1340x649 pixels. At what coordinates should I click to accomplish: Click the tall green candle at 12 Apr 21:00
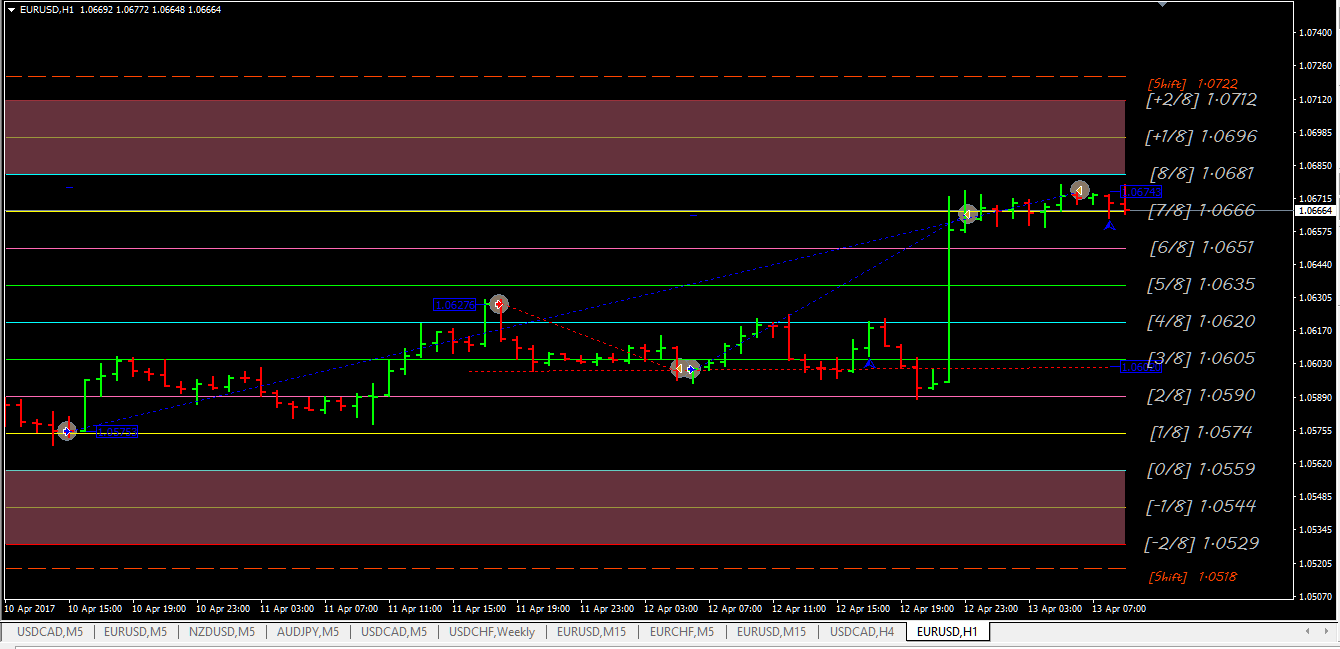pyautogui.click(x=949, y=289)
